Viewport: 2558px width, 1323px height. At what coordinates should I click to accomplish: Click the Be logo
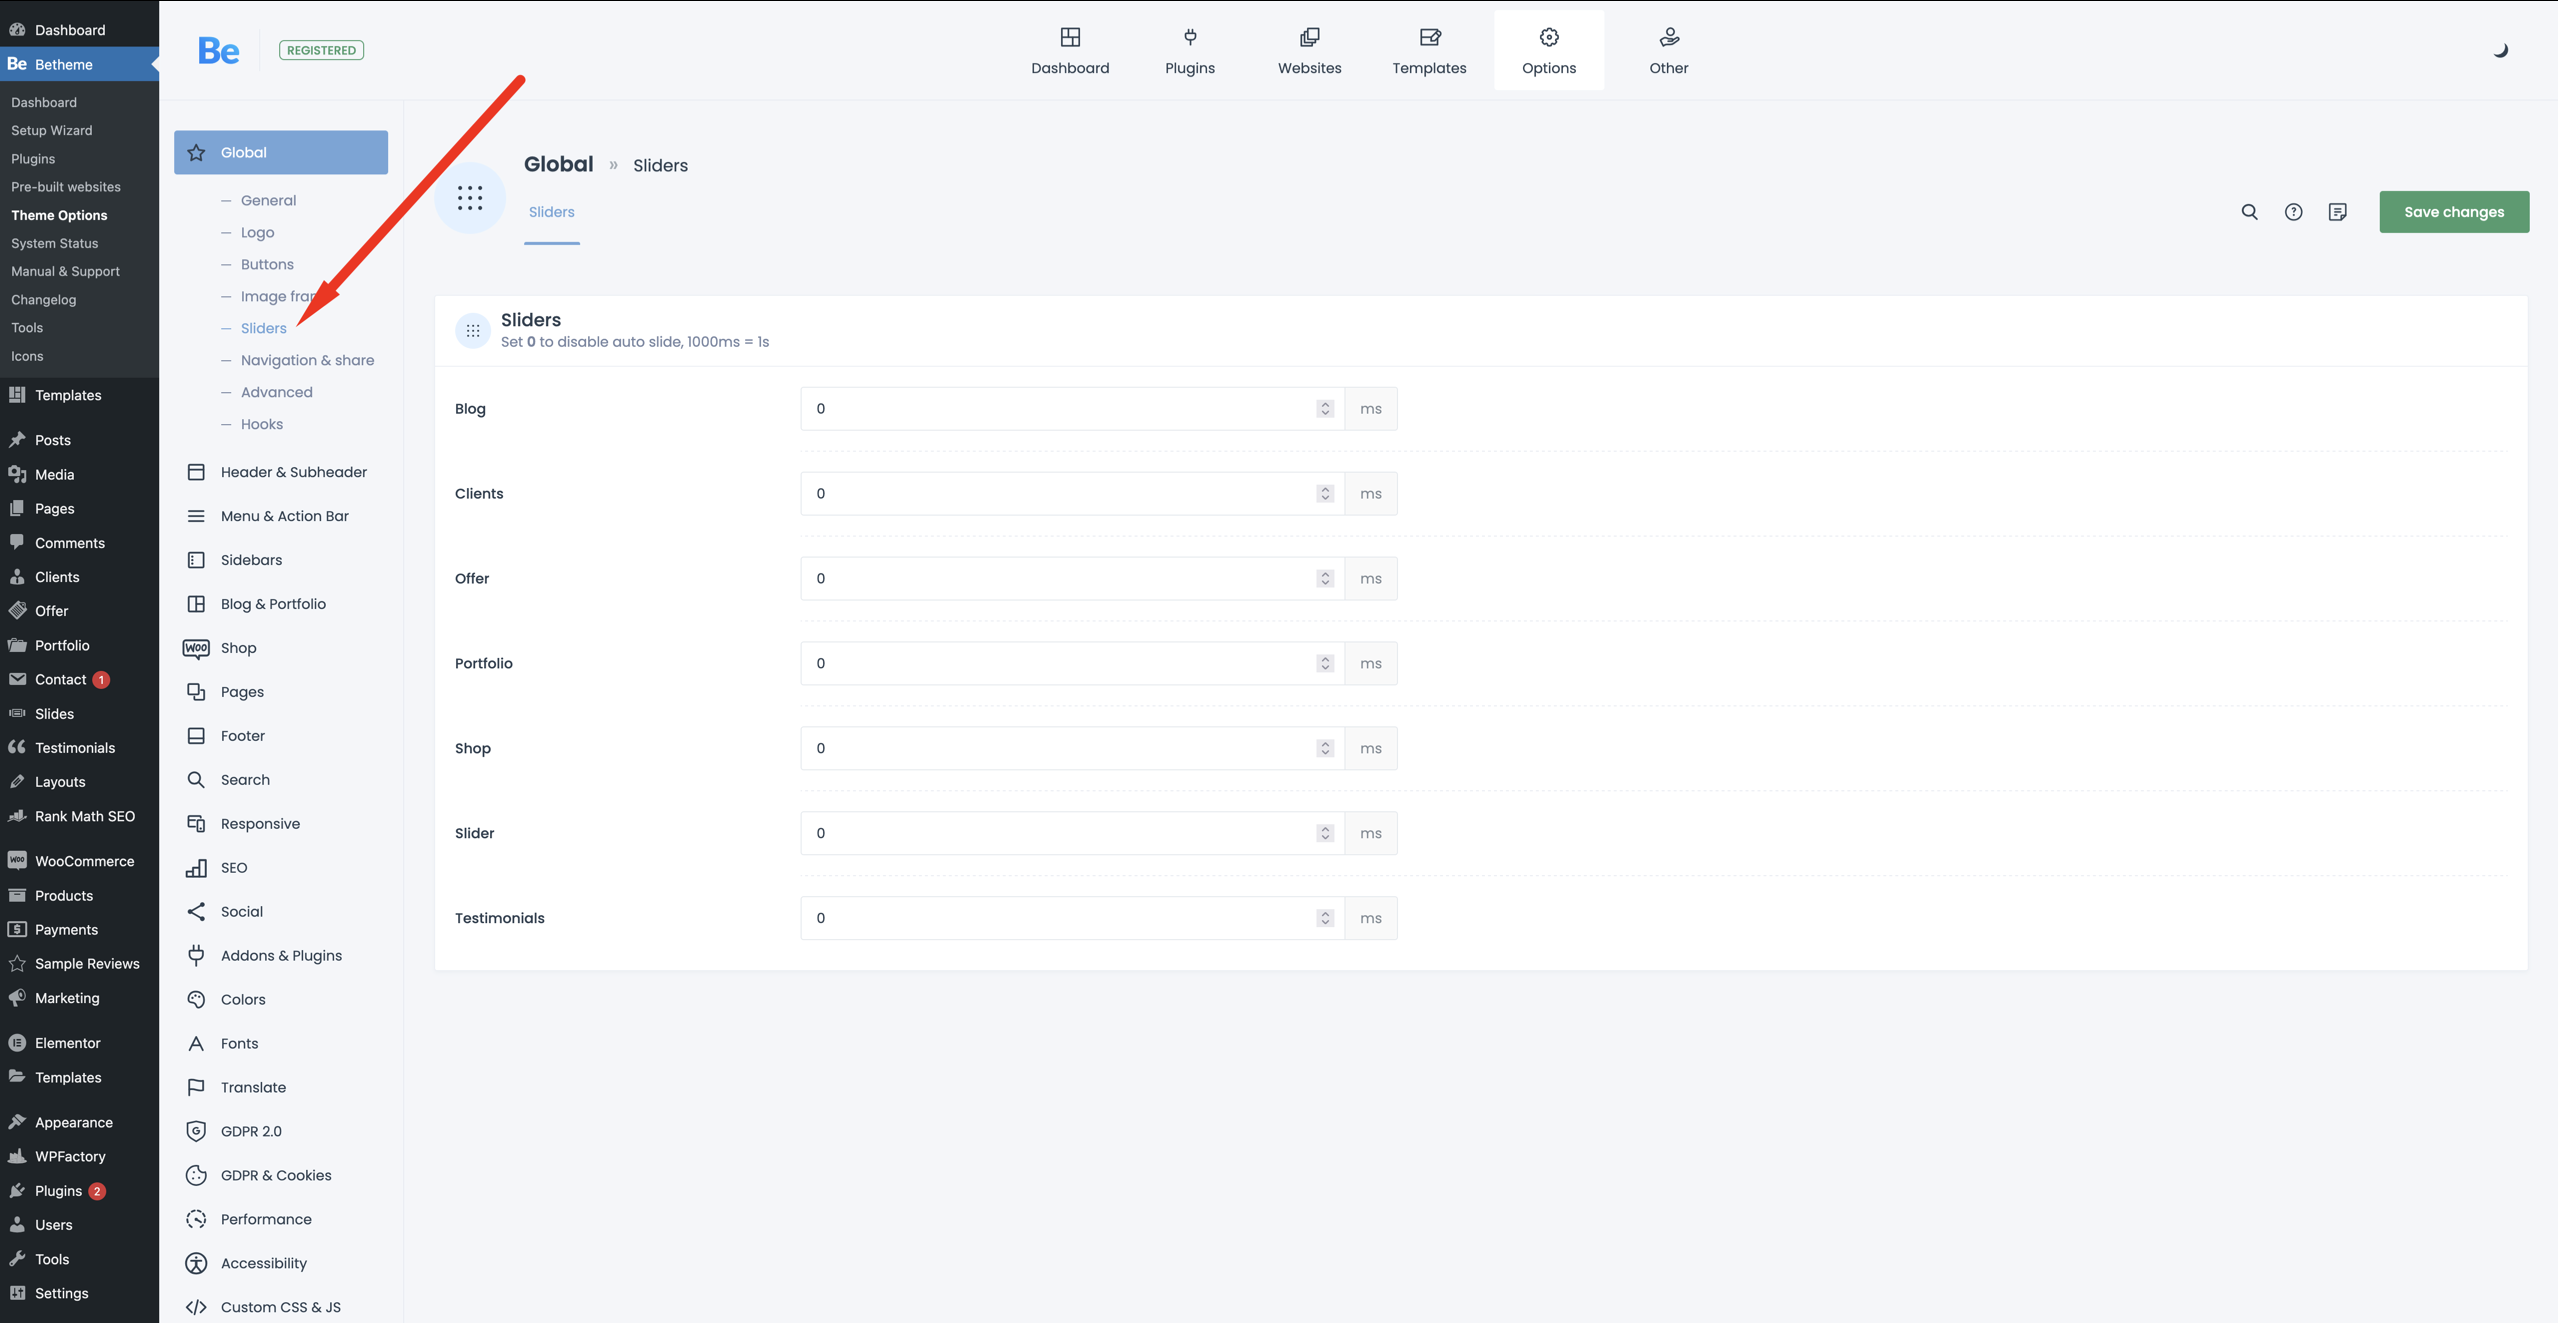[218, 50]
